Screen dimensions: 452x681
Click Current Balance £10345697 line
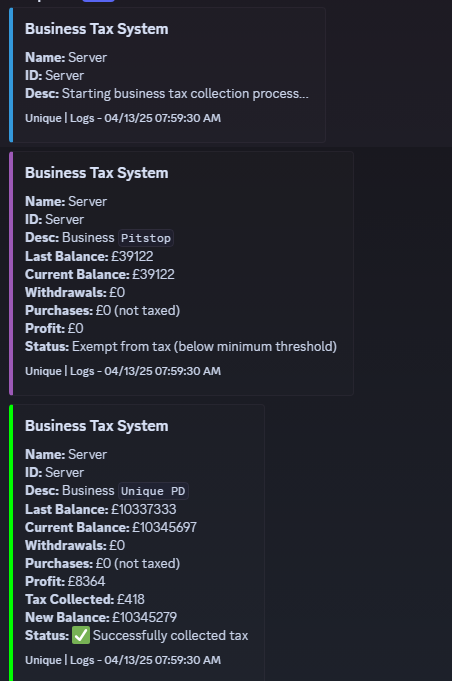click(x=111, y=527)
